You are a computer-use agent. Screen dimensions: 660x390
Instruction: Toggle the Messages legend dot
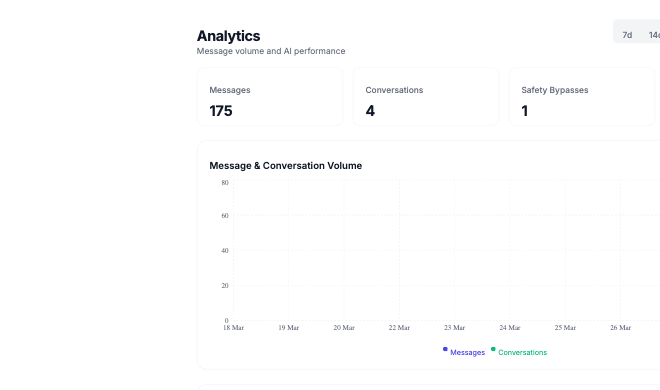[445, 349]
